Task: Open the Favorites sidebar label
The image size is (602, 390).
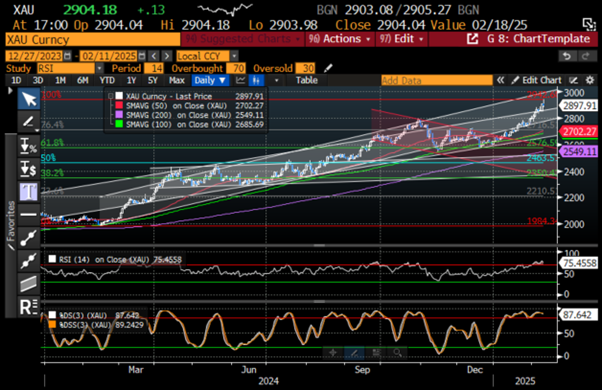Action: 11,220
